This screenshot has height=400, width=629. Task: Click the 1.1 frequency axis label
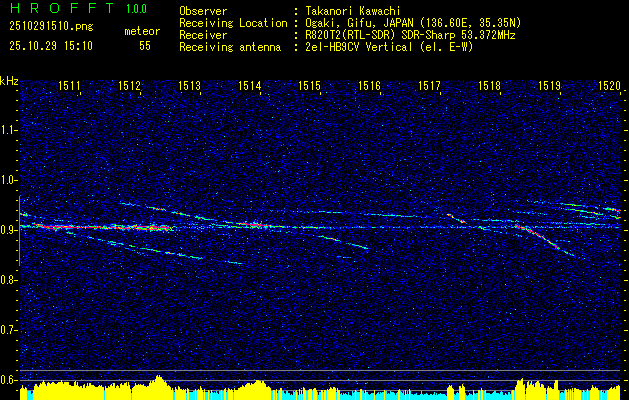(9, 130)
